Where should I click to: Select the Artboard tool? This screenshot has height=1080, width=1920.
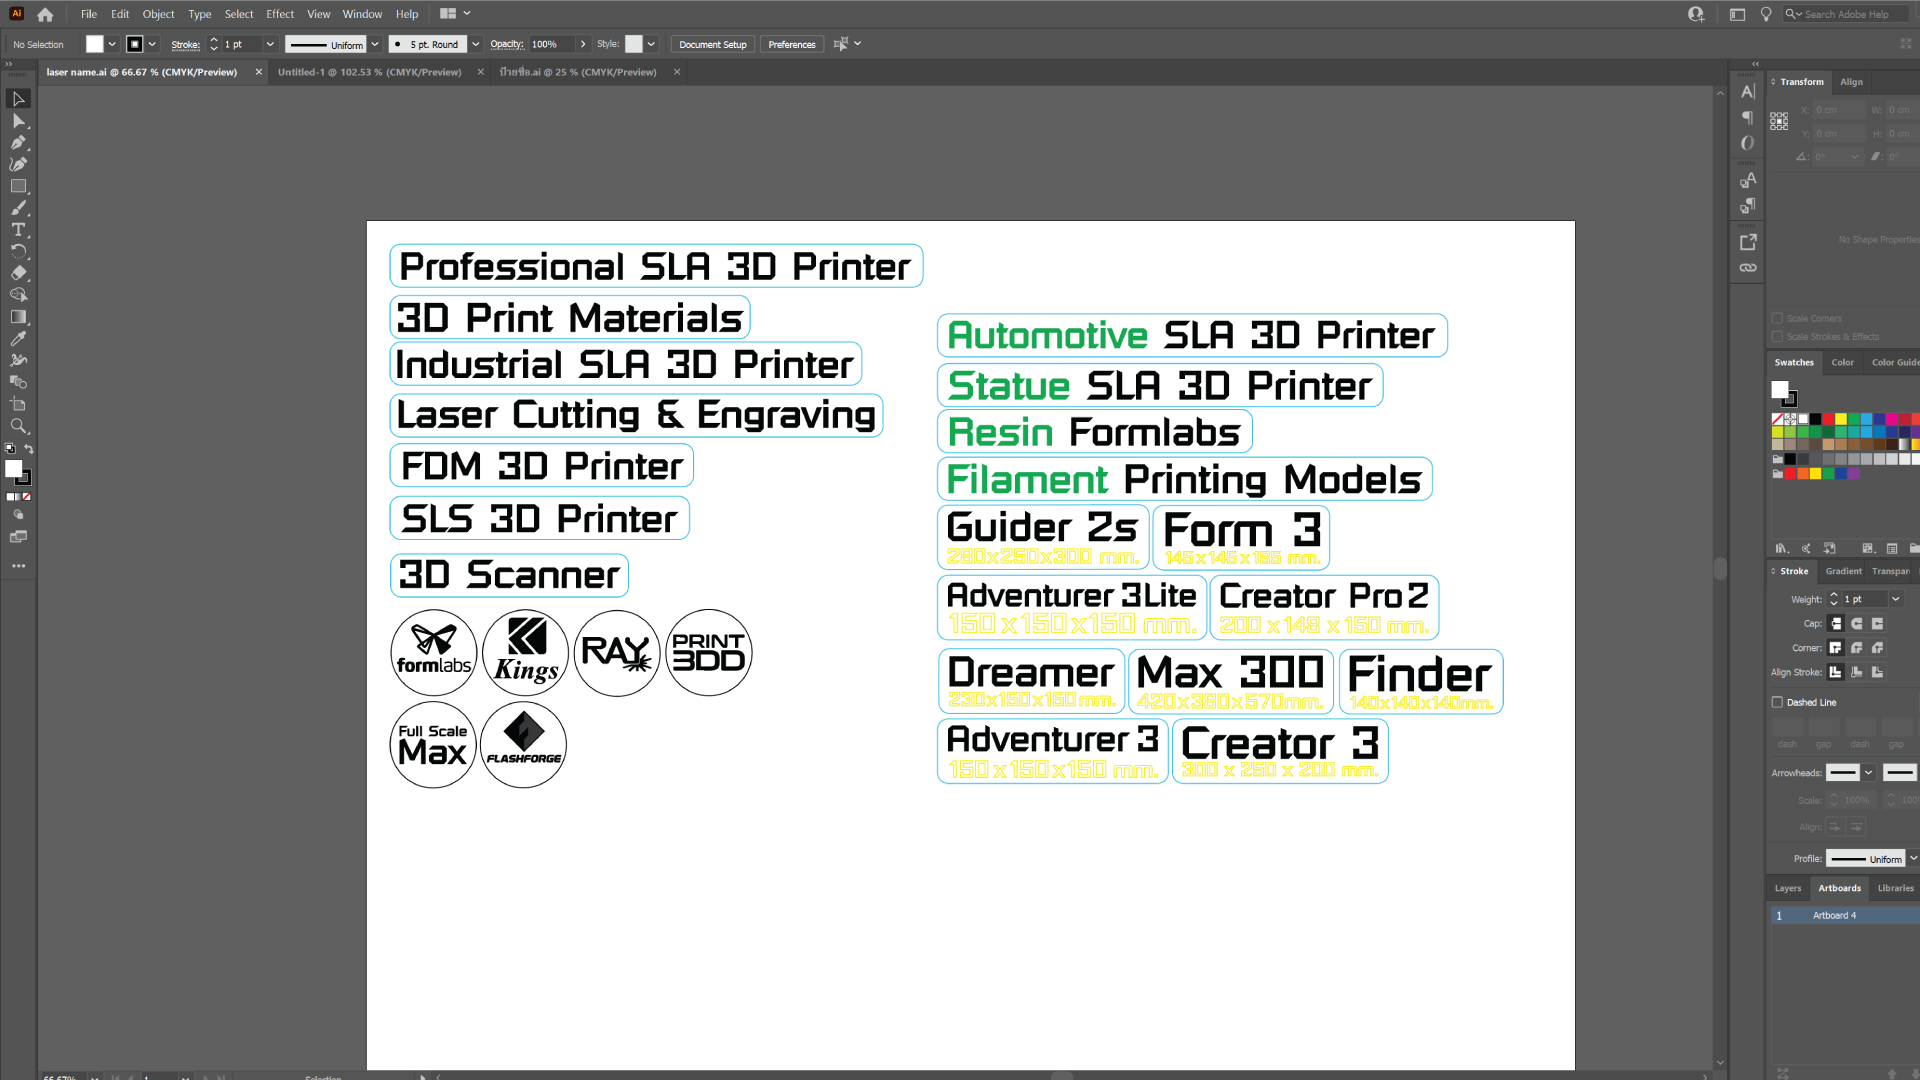[x=18, y=404]
